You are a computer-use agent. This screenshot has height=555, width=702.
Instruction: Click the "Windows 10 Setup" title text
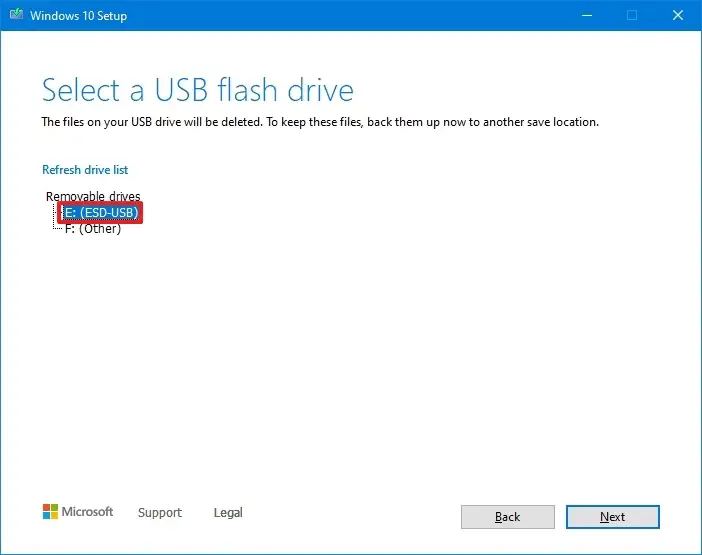pyautogui.click(x=79, y=16)
